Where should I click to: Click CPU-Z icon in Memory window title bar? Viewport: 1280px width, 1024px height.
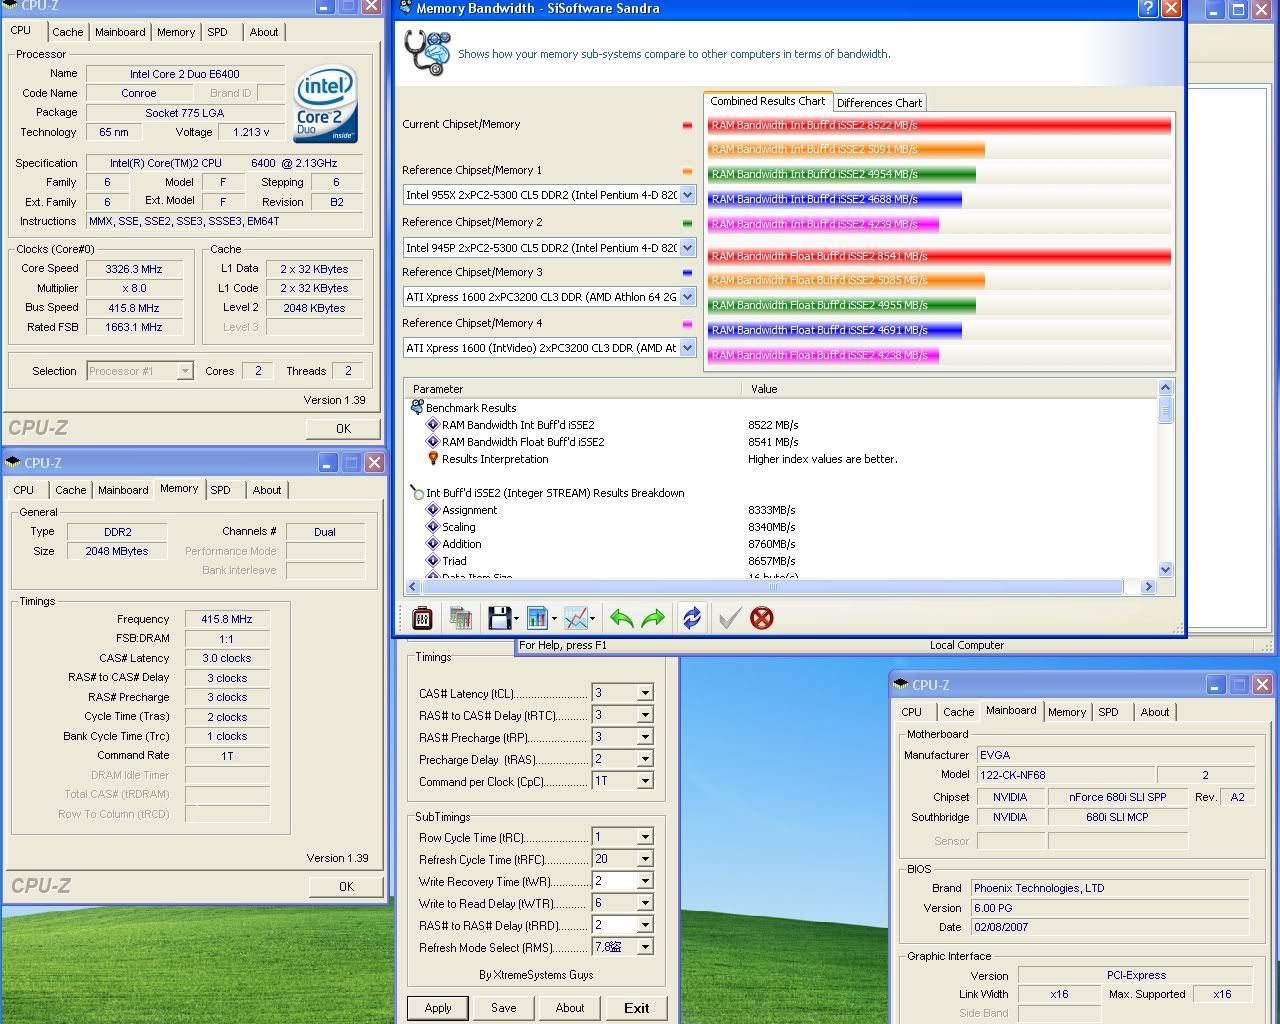coord(13,463)
